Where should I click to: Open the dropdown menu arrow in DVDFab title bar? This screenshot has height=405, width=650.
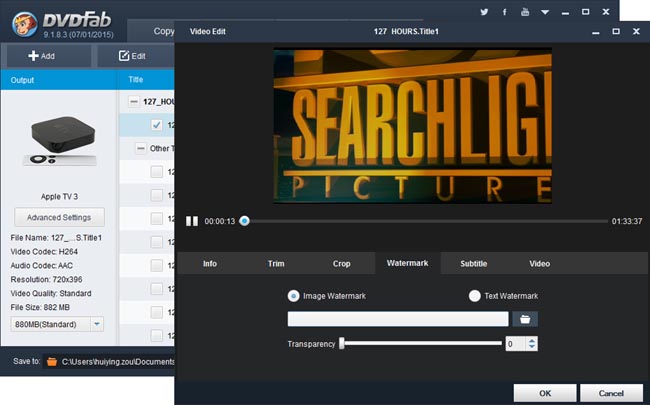click(x=545, y=12)
